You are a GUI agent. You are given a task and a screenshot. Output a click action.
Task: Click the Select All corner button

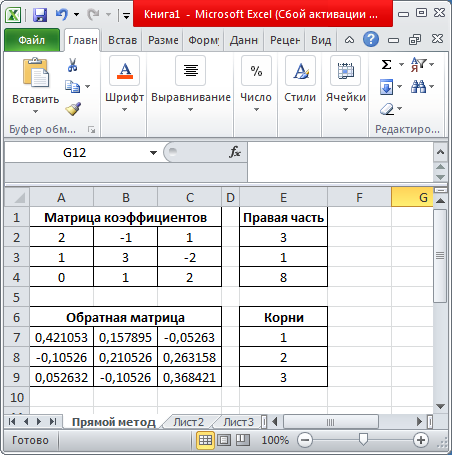(17, 197)
